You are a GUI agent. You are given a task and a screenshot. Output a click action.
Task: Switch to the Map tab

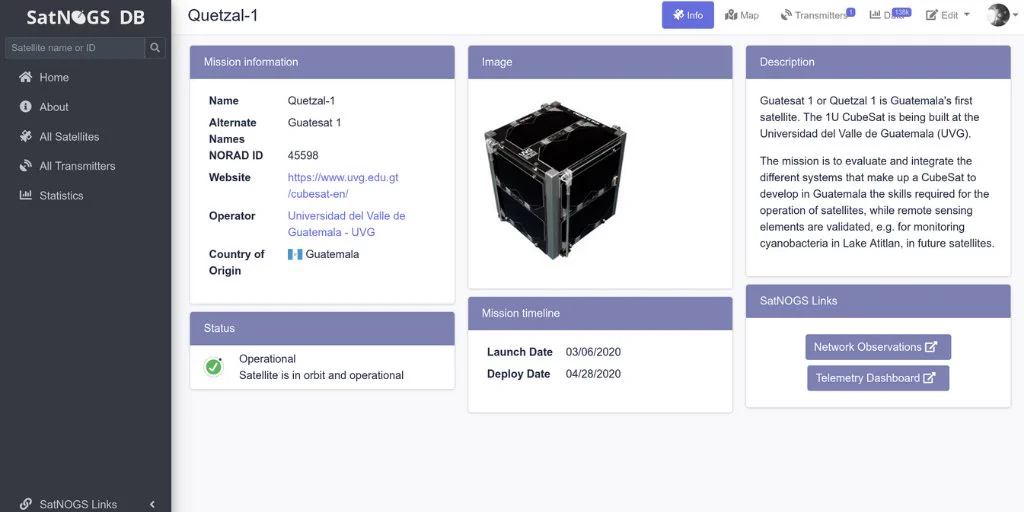(742, 15)
